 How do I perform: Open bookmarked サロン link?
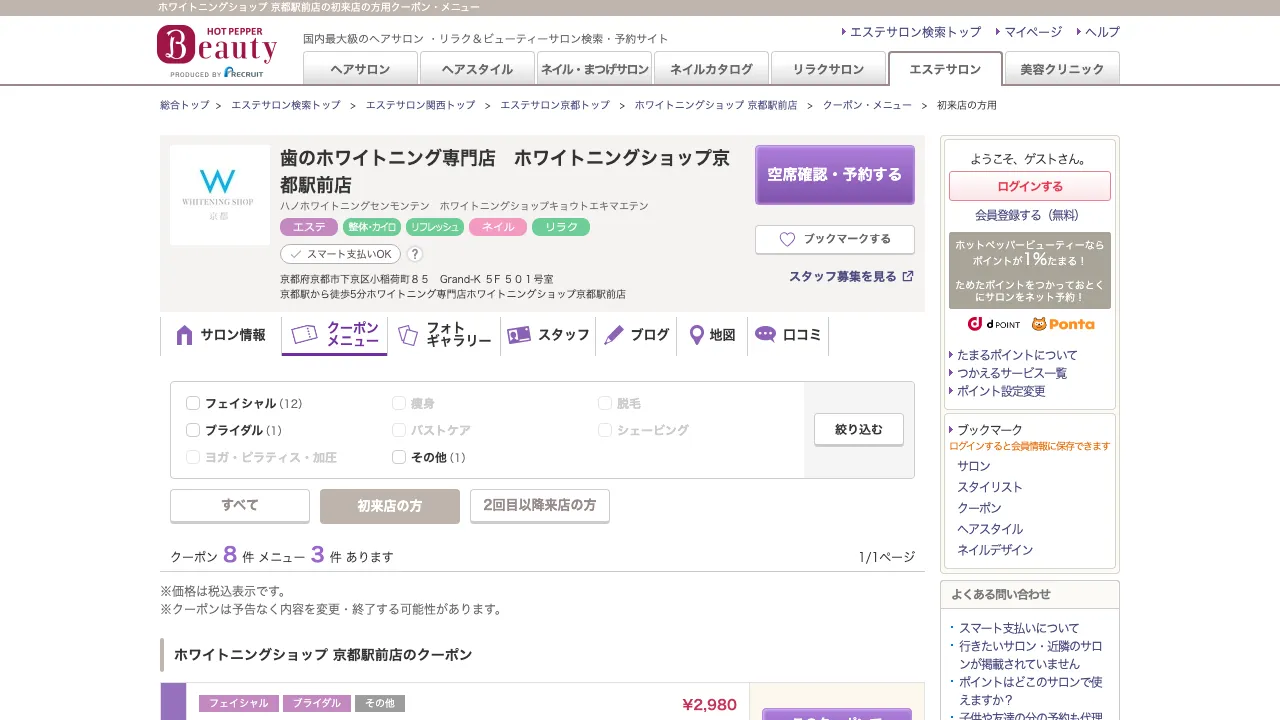tap(974, 466)
